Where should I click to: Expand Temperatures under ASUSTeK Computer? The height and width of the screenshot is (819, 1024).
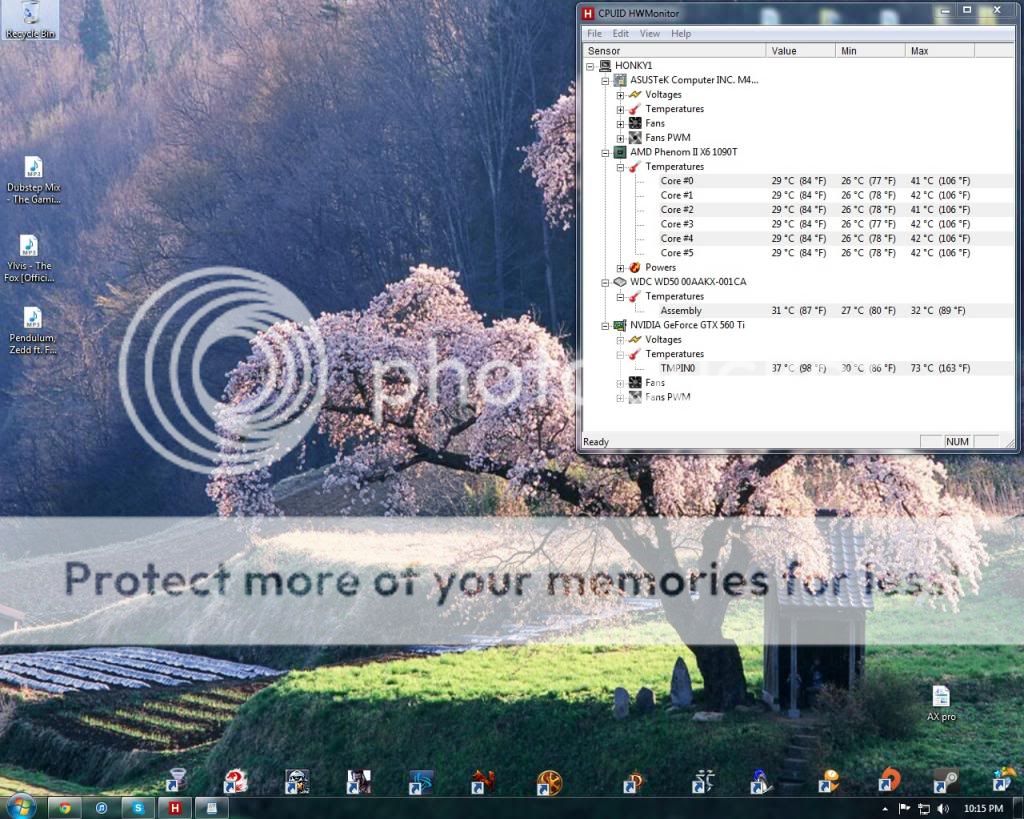[620, 110]
